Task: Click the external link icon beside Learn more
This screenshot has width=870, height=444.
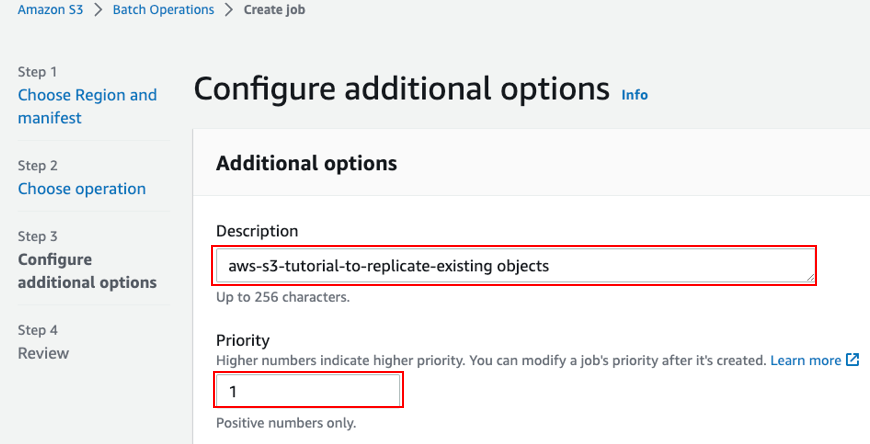Action: click(852, 360)
